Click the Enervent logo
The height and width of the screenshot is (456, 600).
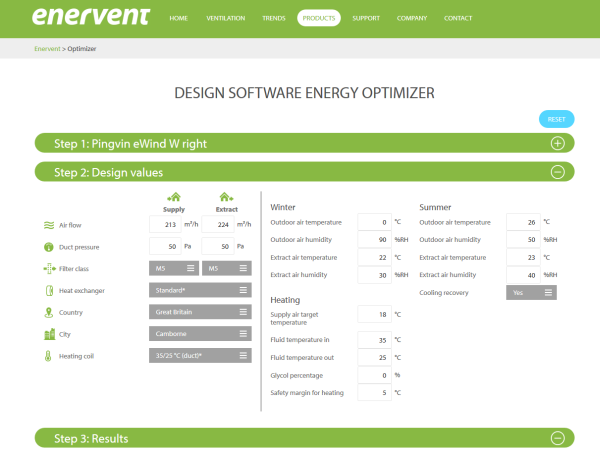pyautogui.click(x=91, y=16)
